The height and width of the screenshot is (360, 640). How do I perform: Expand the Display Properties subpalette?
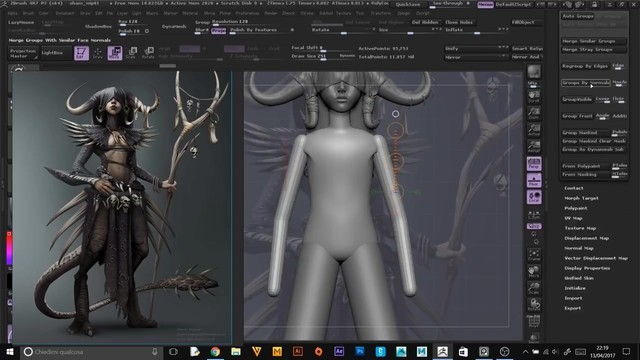(x=587, y=268)
